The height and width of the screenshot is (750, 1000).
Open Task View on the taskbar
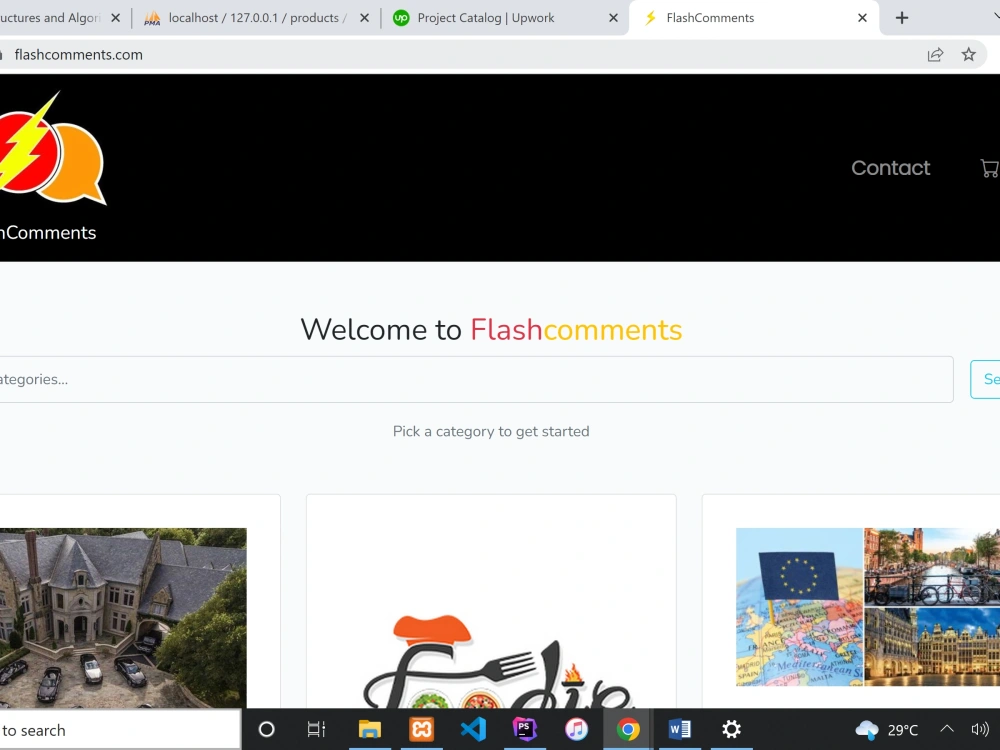[316, 729]
